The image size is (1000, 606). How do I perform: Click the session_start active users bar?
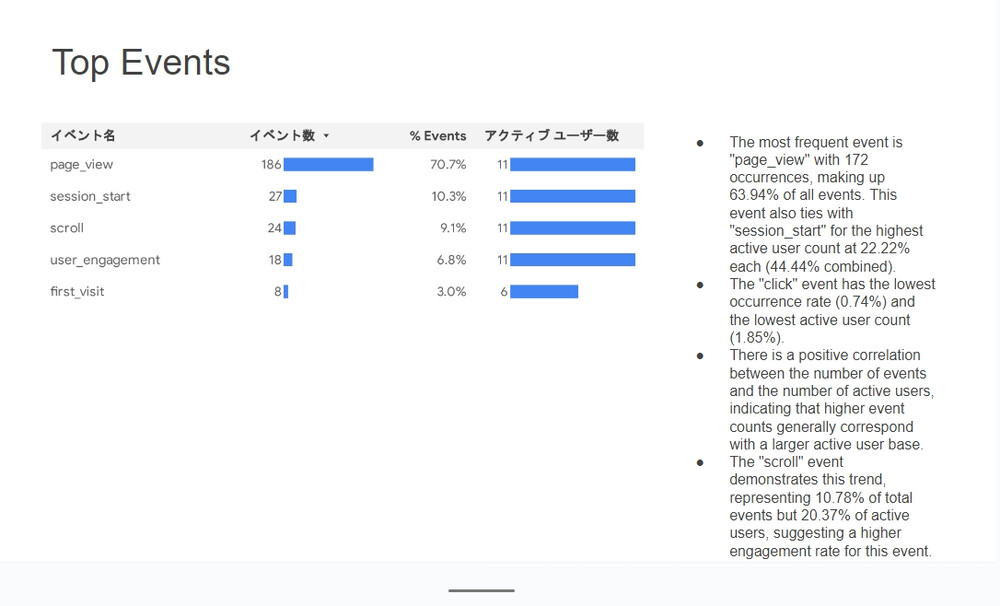click(x=572, y=196)
